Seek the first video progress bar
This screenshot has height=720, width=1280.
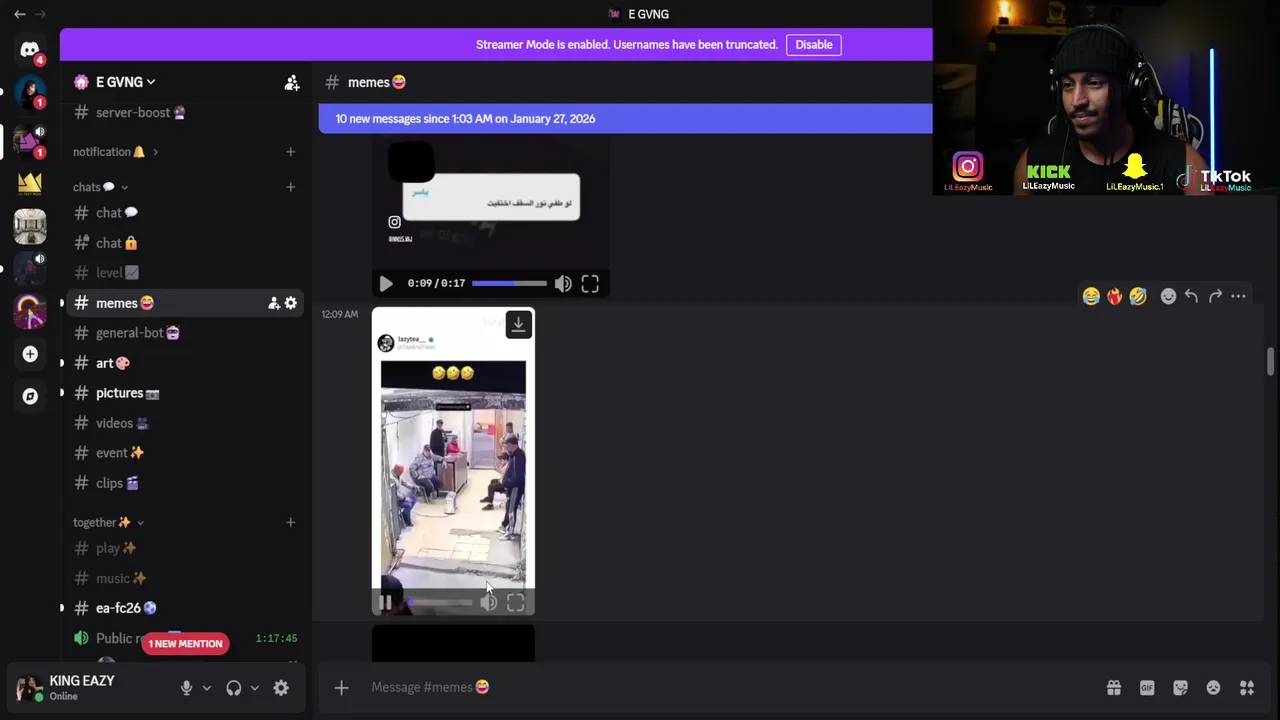pos(509,284)
